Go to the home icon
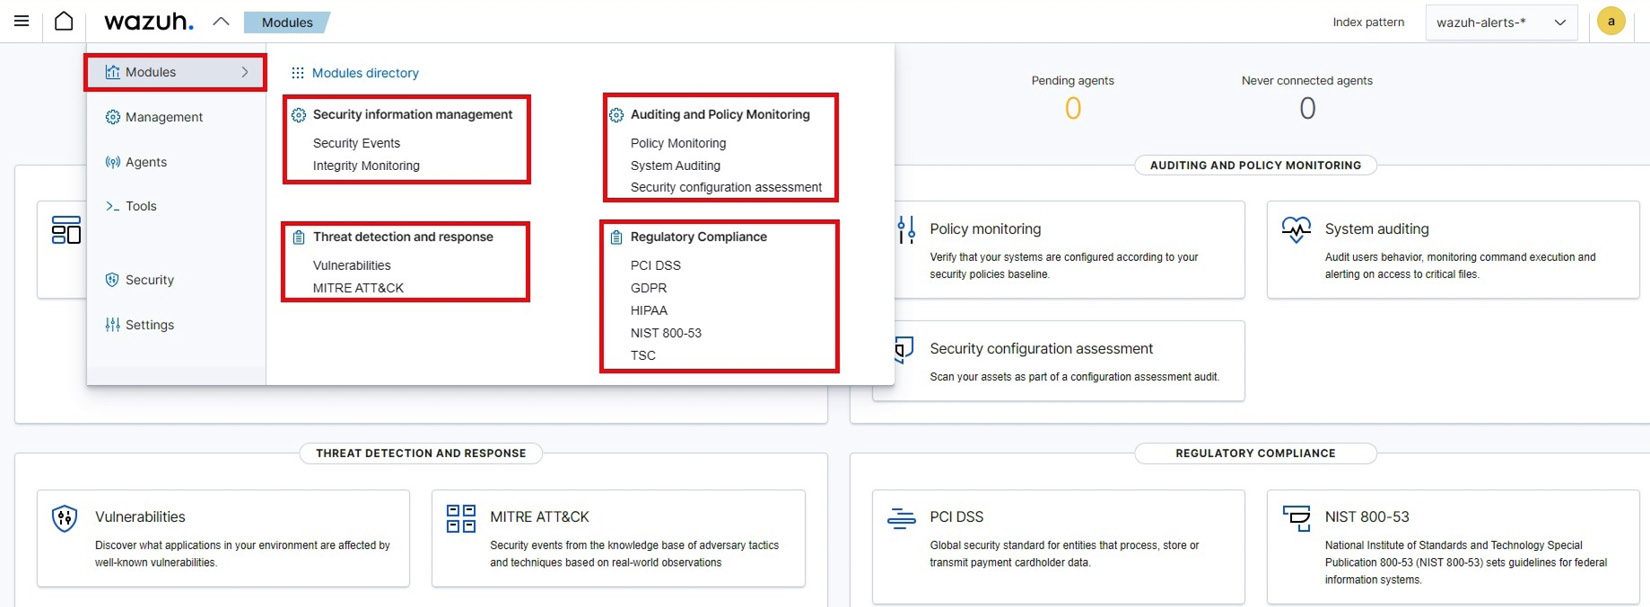The width and height of the screenshot is (1650, 607). 64,21
